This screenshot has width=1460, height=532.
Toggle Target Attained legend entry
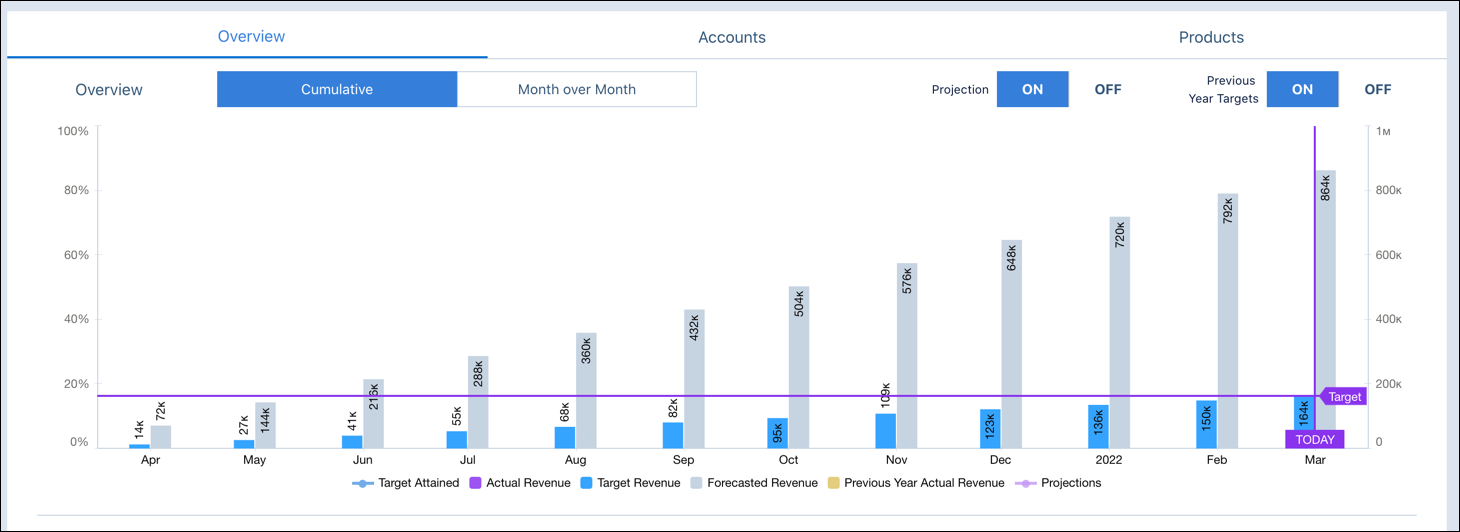point(405,483)
